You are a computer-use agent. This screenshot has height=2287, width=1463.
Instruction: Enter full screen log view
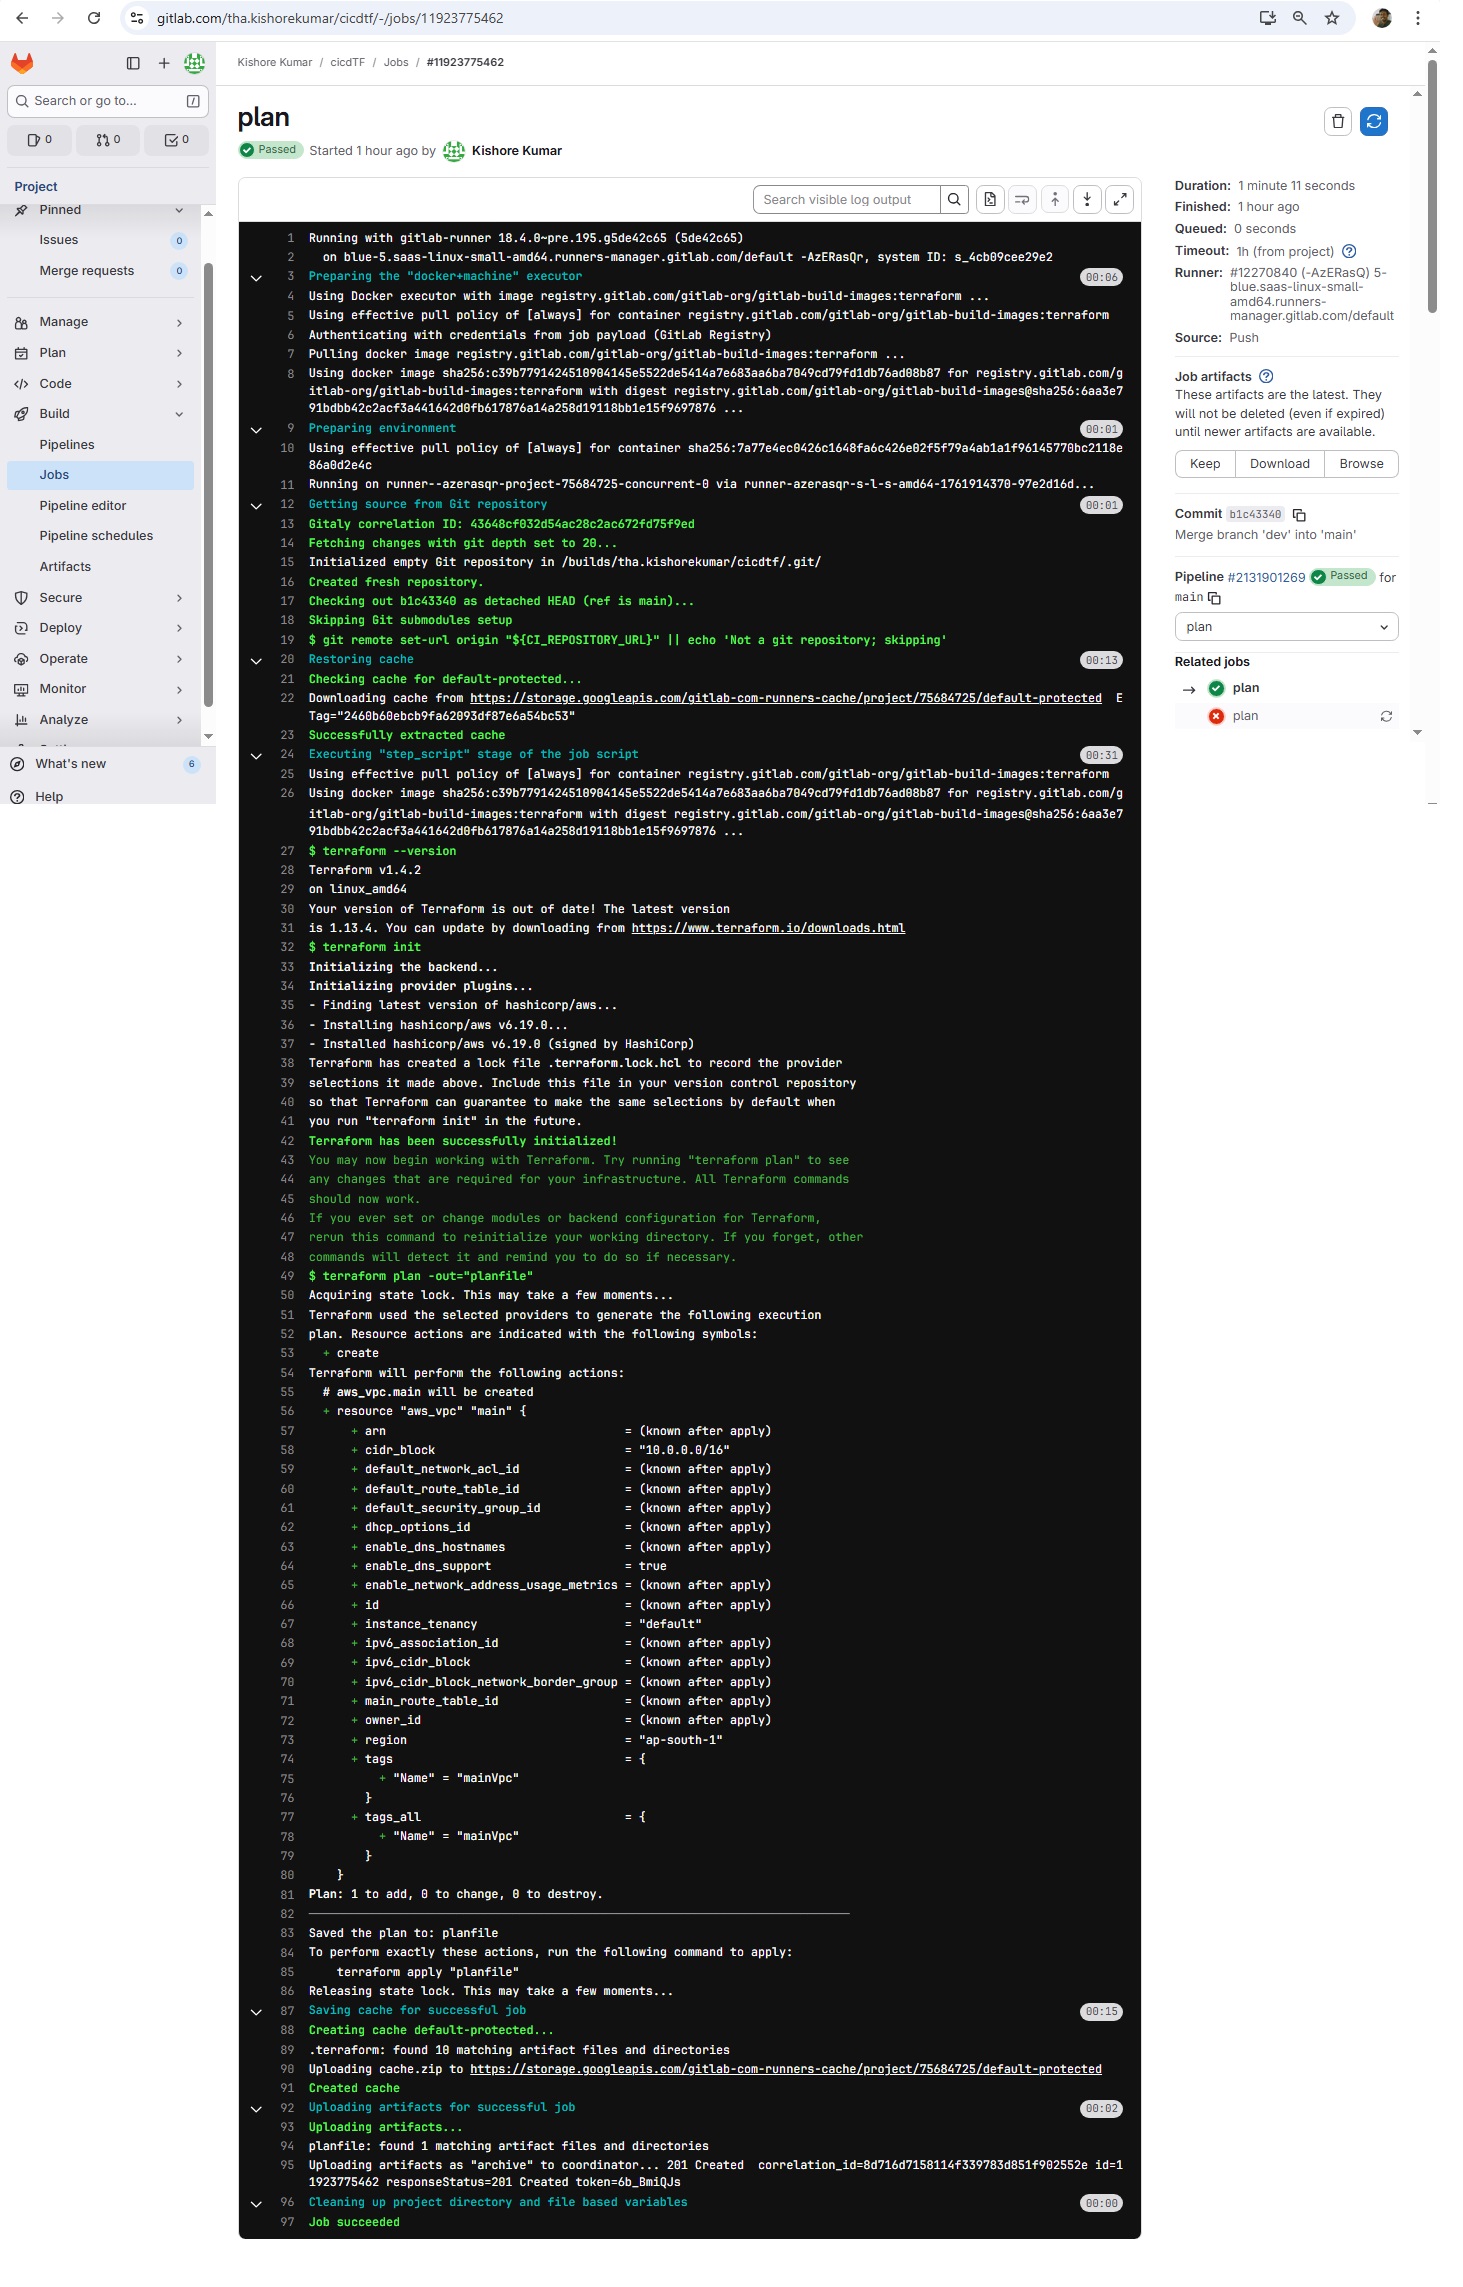[1120, 200]
